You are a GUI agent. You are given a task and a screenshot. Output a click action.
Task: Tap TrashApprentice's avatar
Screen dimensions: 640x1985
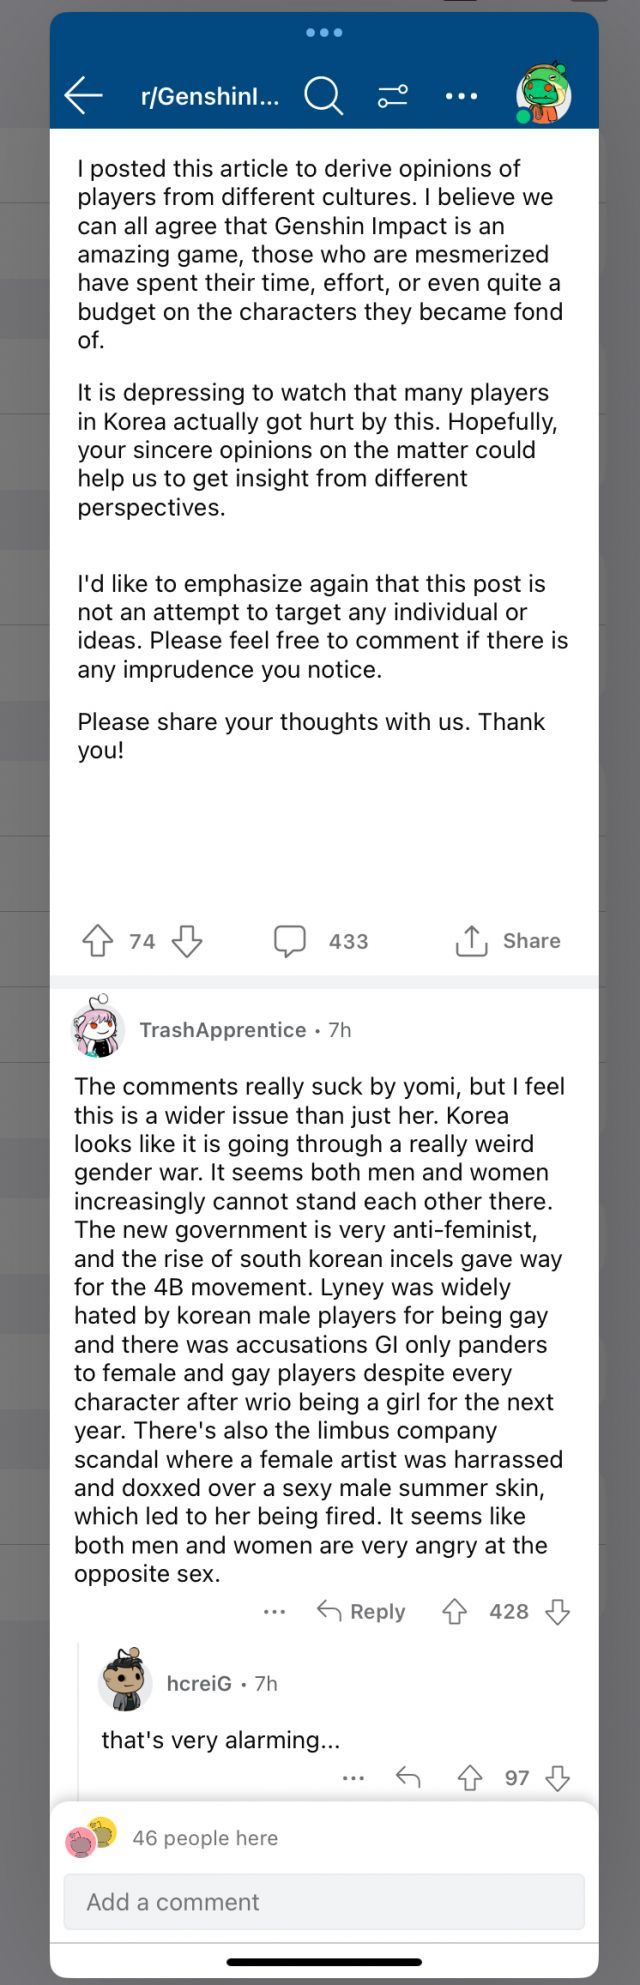98,1029
